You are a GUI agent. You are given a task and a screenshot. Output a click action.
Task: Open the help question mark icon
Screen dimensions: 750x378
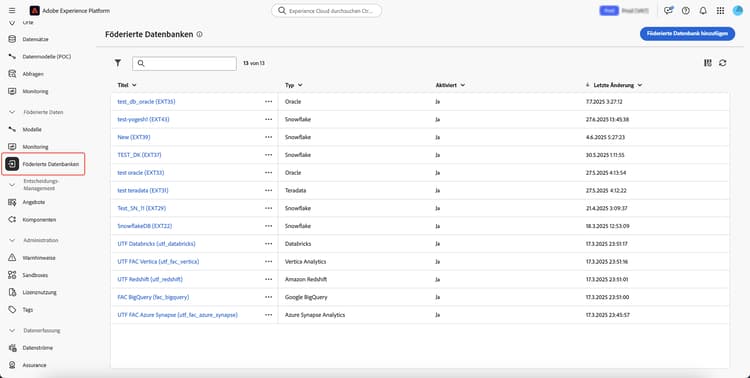tap(686, 11)
